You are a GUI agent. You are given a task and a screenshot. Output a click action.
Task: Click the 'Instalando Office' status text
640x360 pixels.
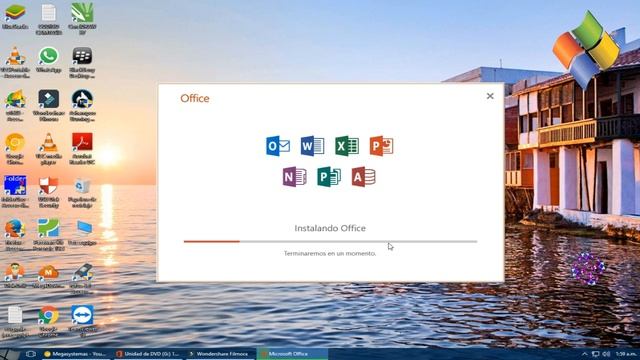point(330,228)
